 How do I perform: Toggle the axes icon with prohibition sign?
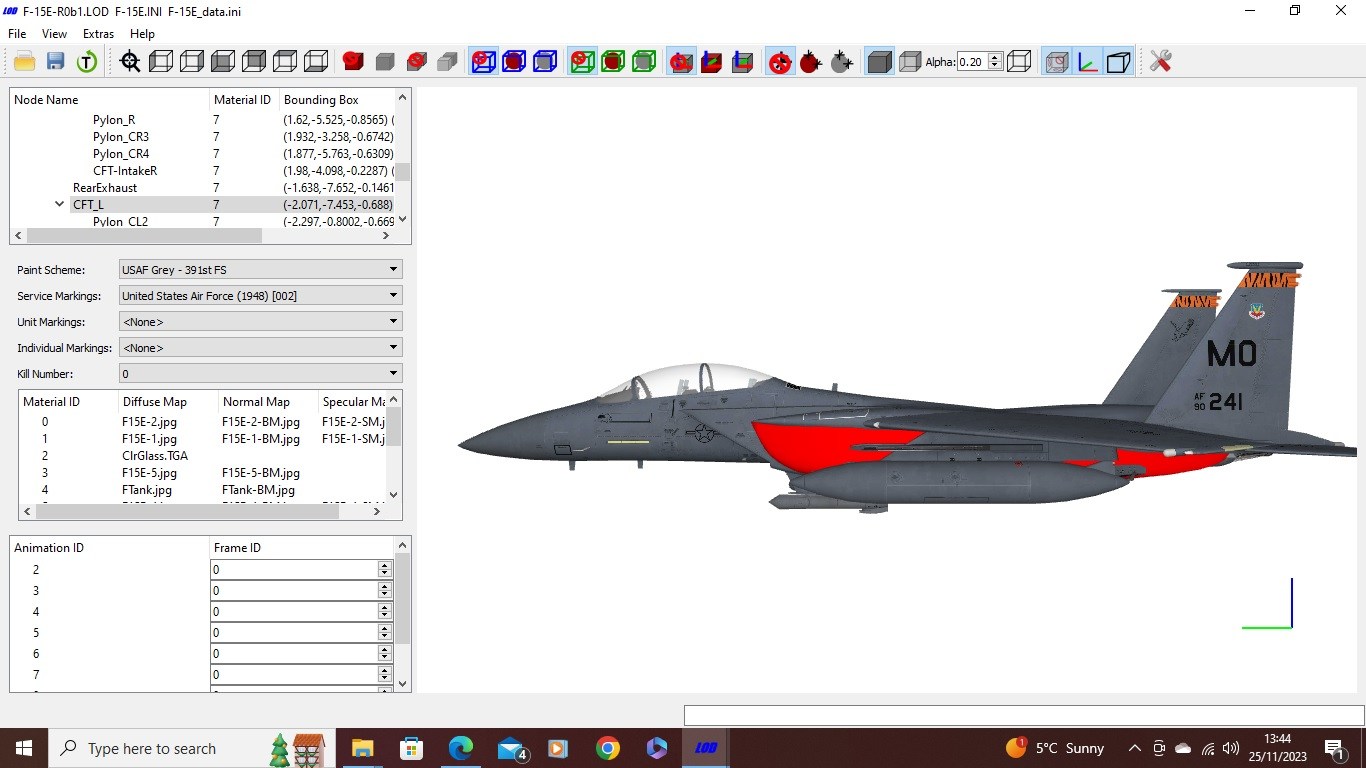click(x=681, y=62)
